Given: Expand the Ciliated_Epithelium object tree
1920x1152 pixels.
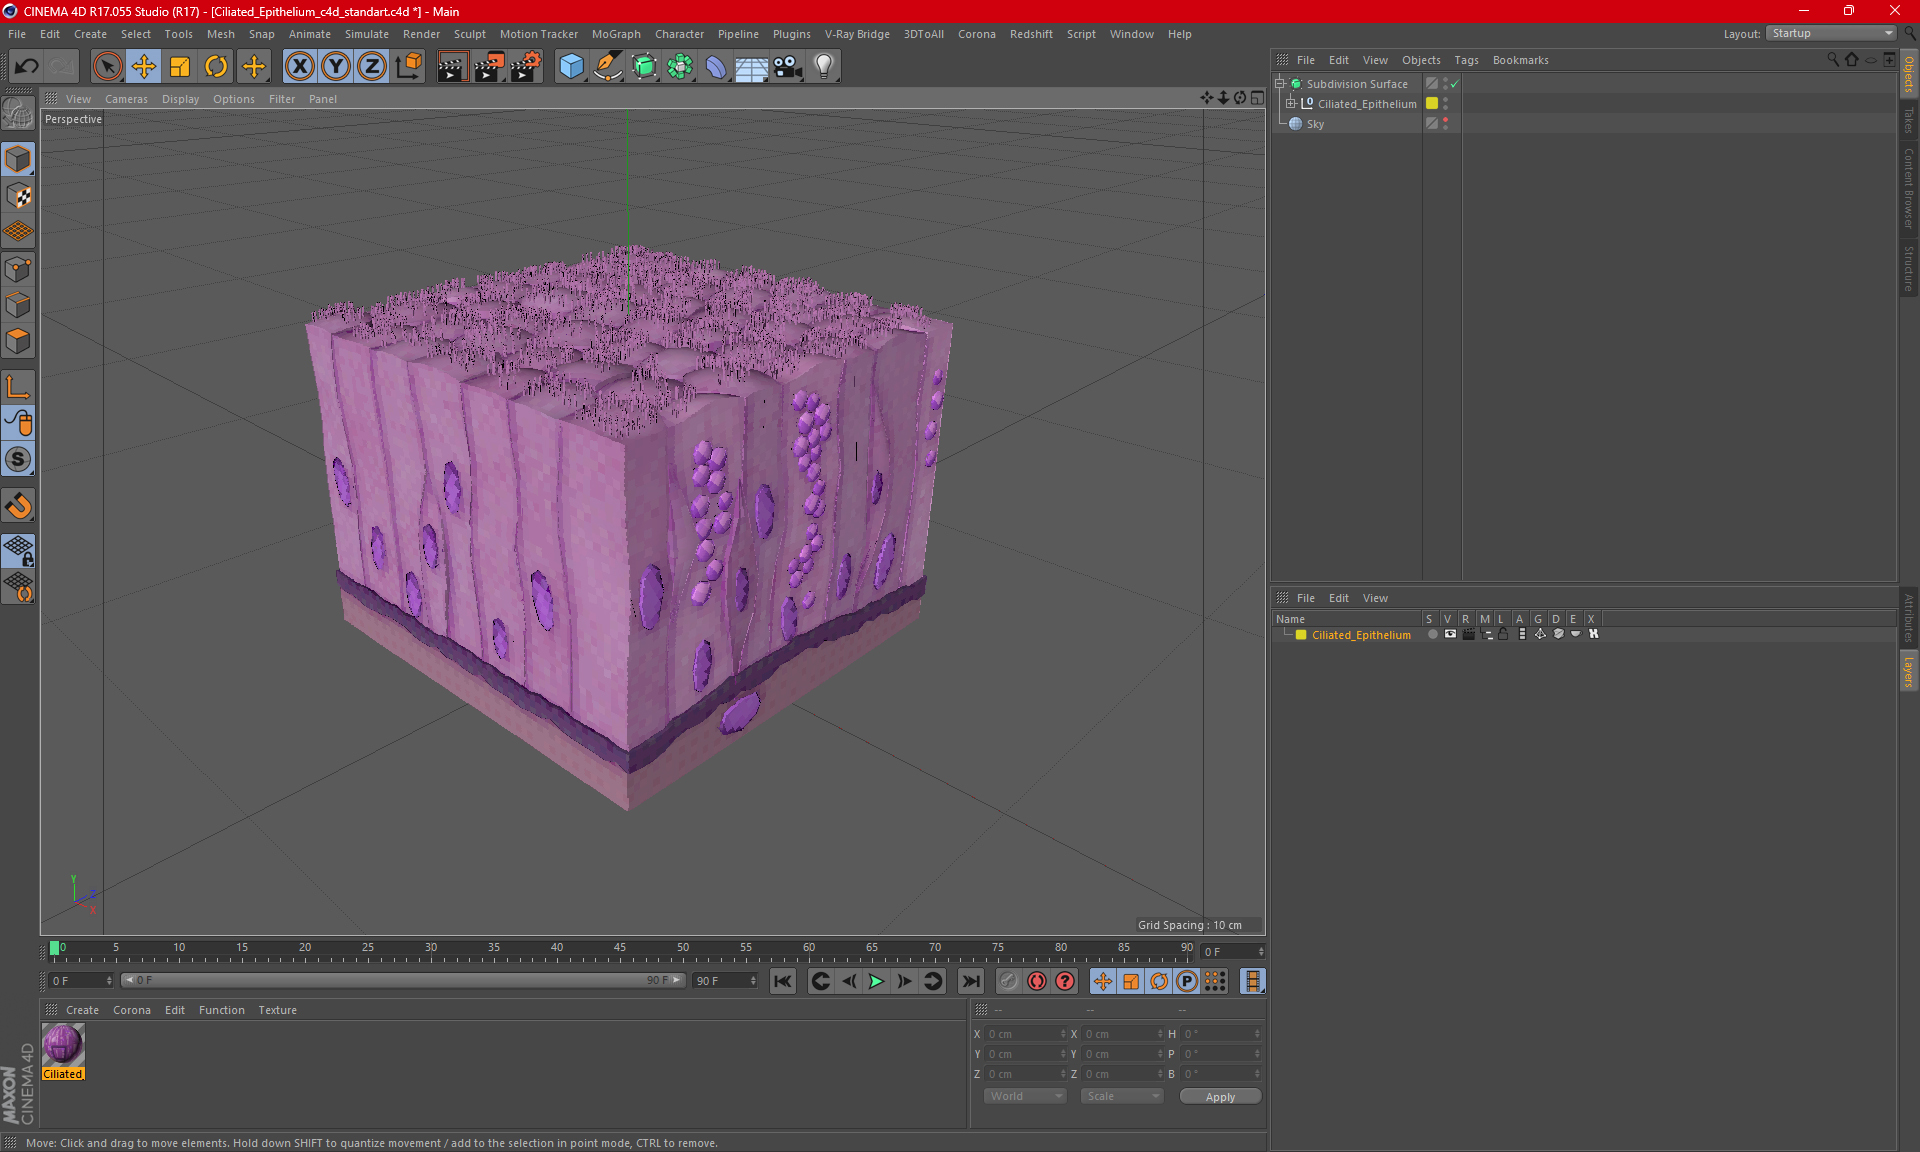Looking at the screenshot, I should click(1291, 104).
